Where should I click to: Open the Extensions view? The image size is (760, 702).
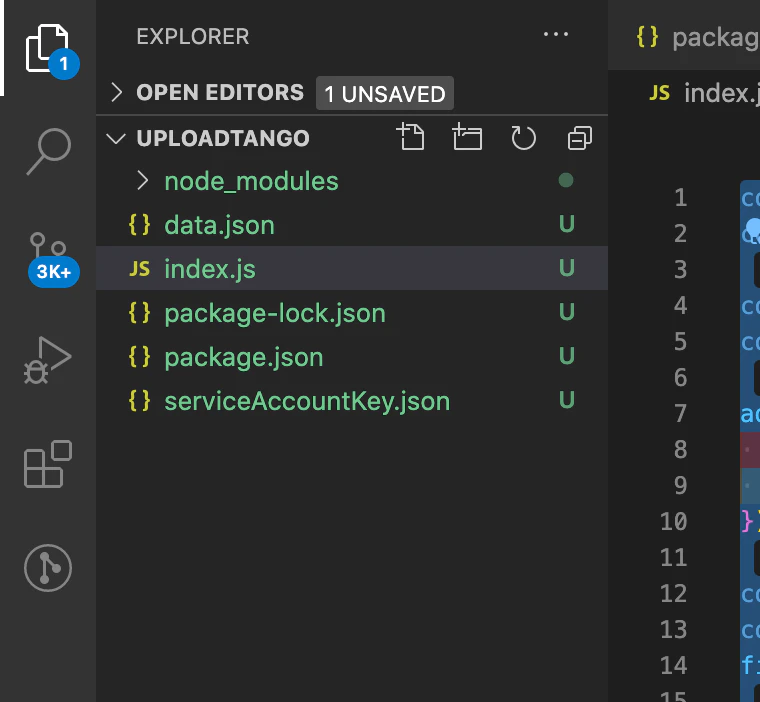pyautogui.click(x=48, y=464)
